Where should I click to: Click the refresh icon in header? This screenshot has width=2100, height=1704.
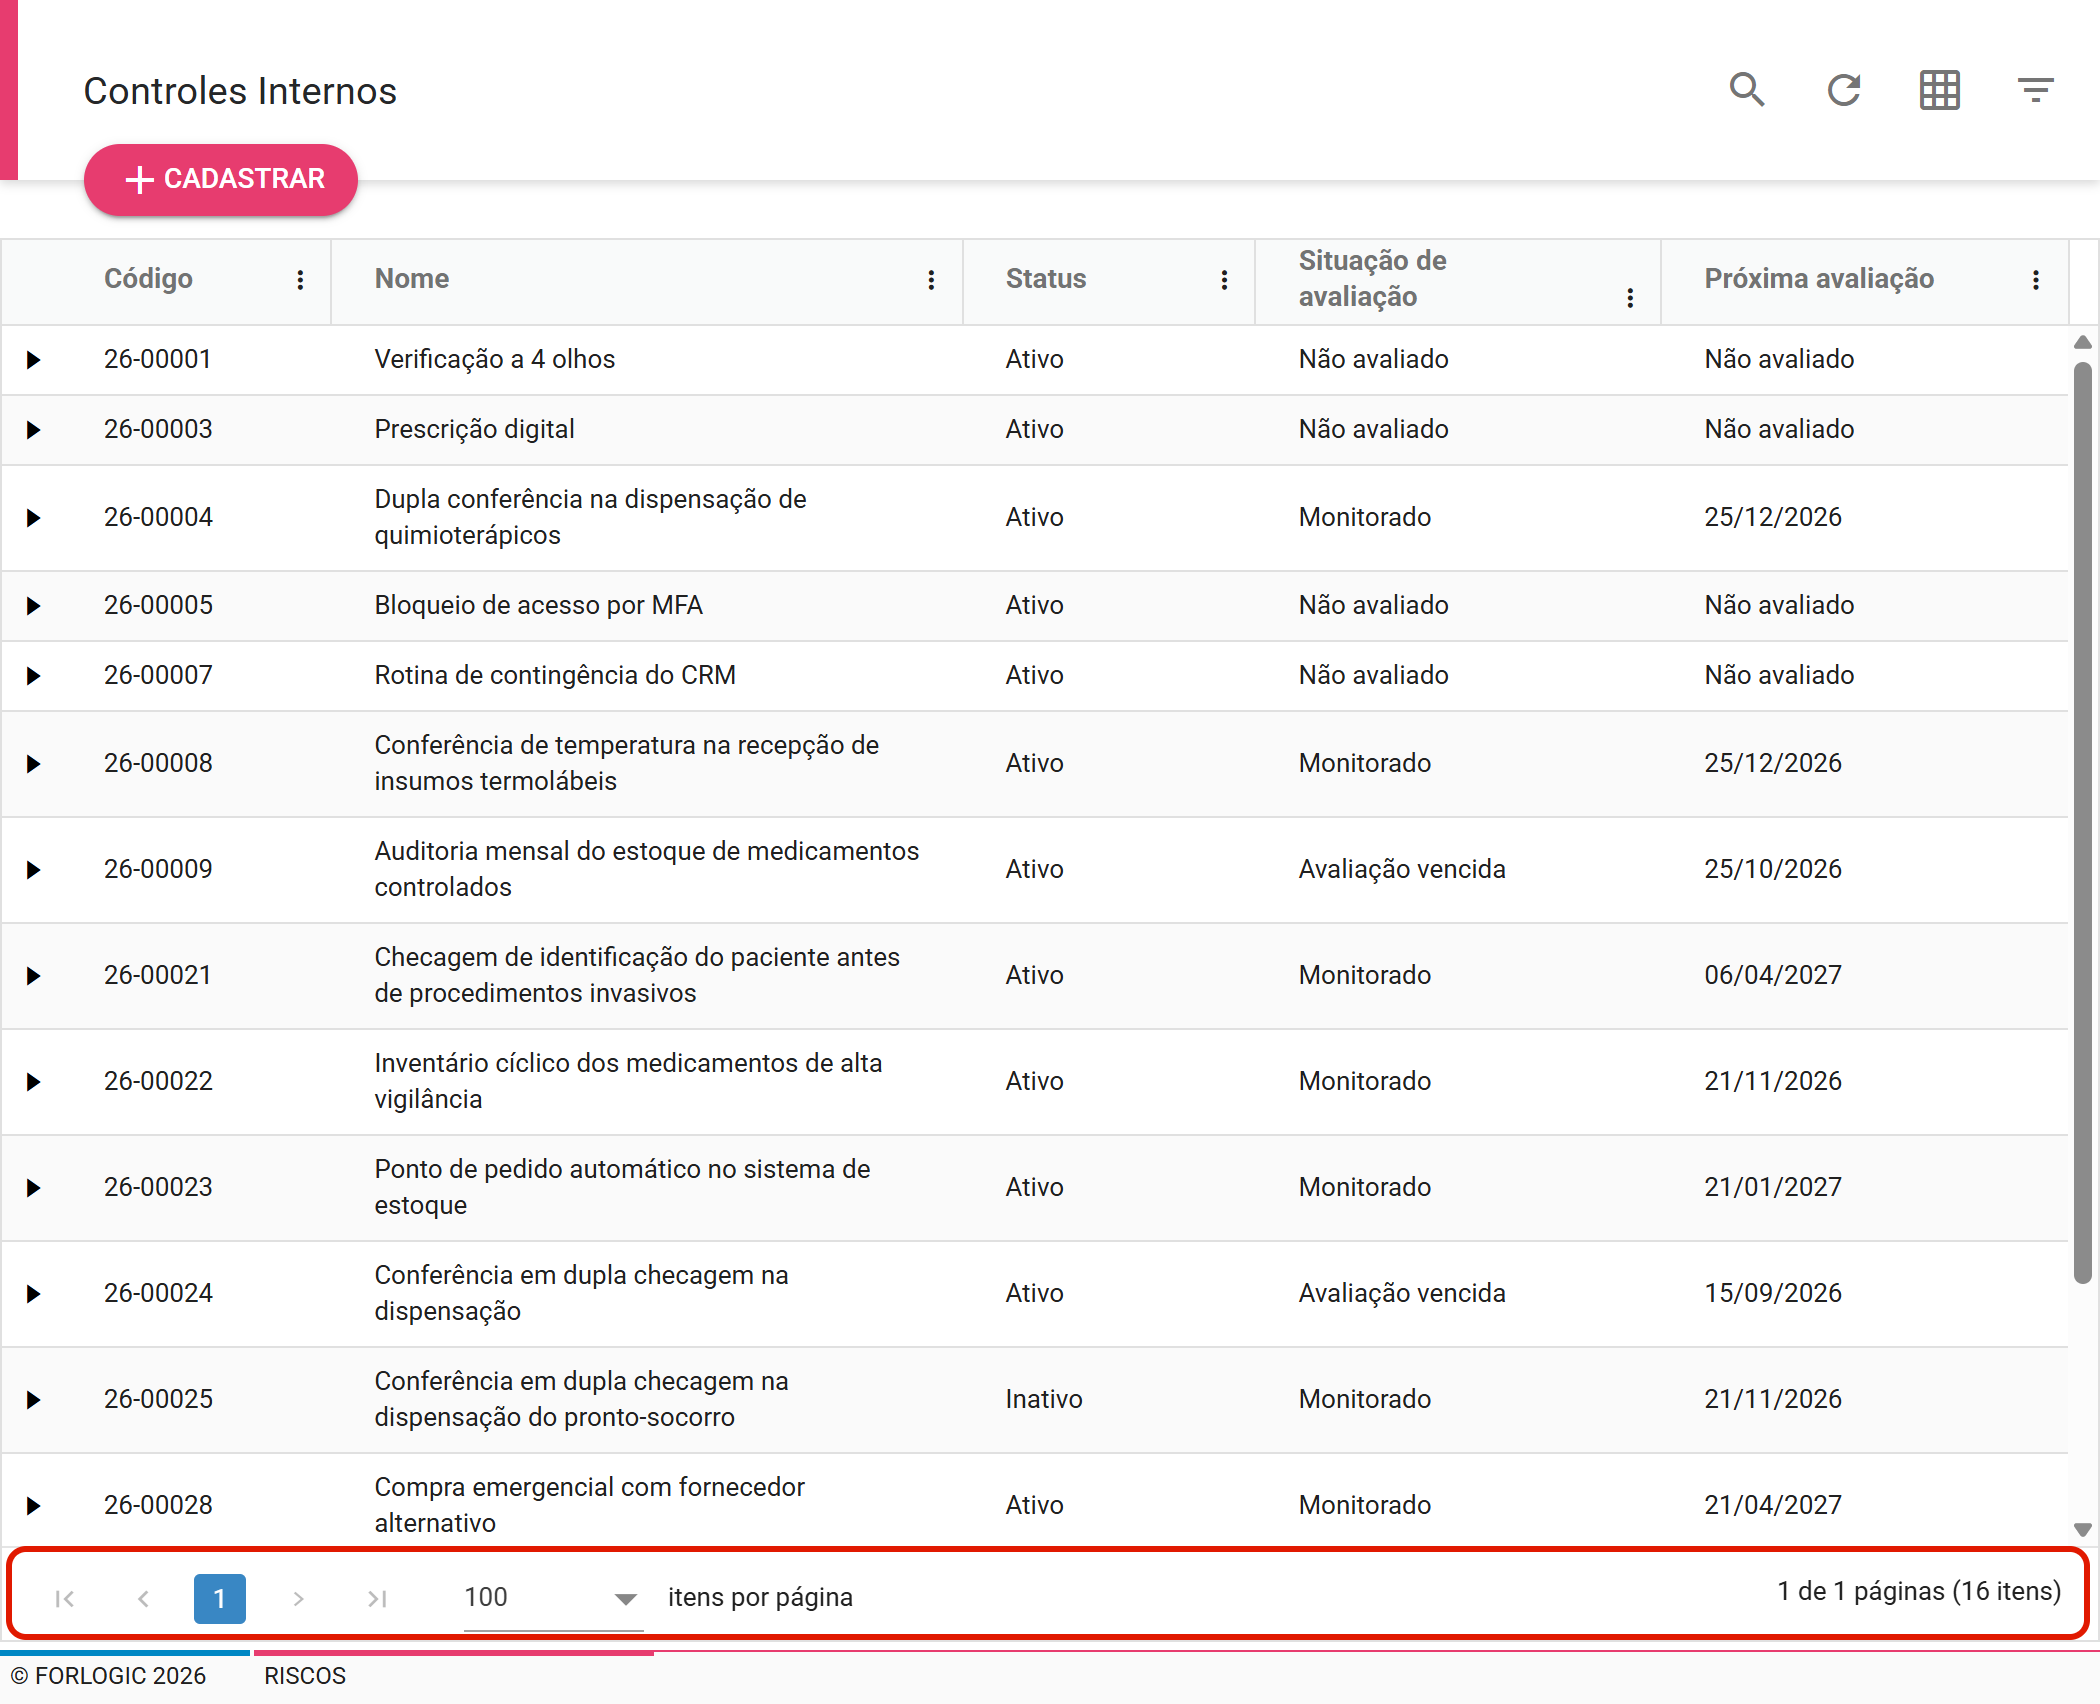pos(1843,90)
